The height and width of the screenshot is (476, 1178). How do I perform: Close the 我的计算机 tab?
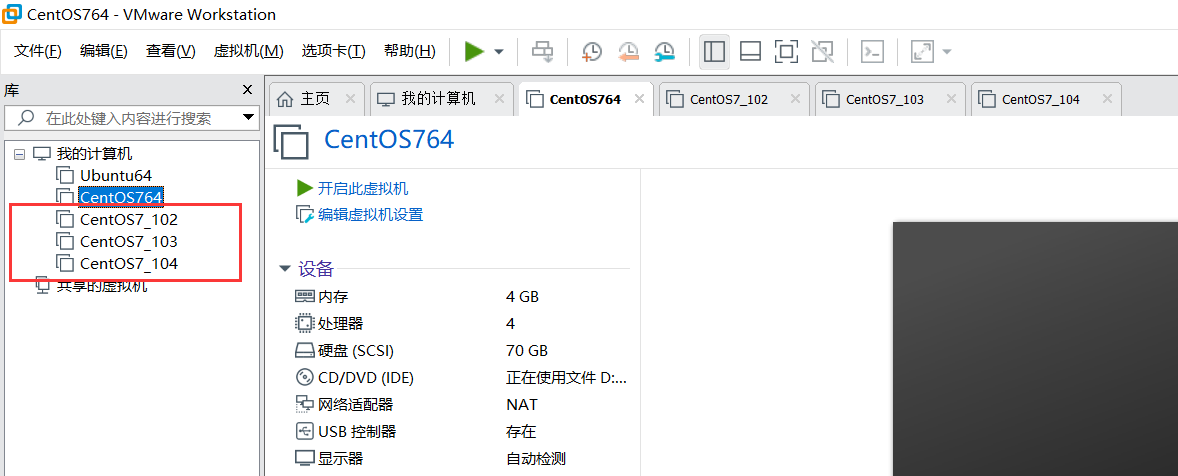[499, 98]
